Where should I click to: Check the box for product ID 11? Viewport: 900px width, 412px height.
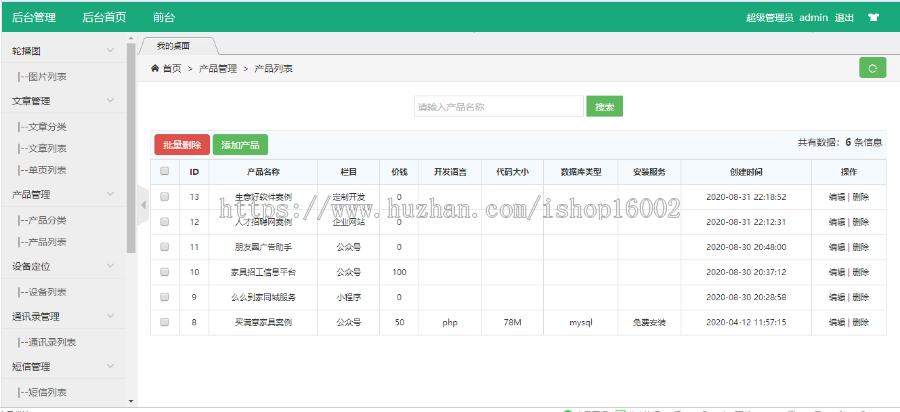coord(165,247)
